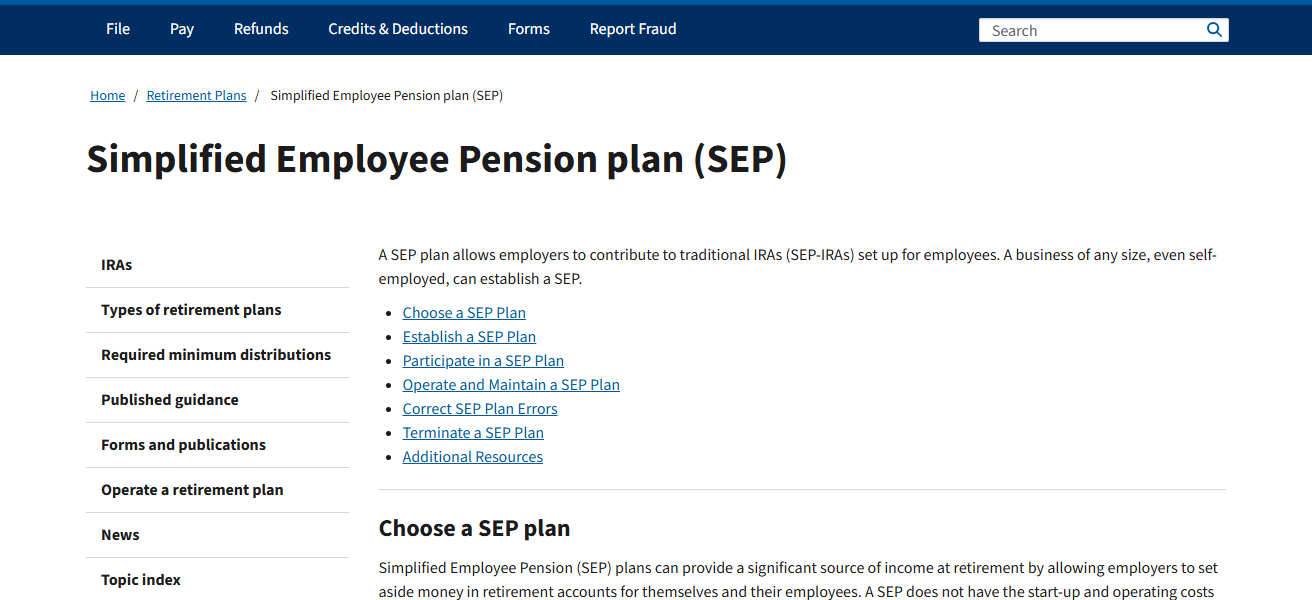This screenshot has height=600, width=1312.
Task: Open Credits & Deductions
Action: [x=397, y=29]
